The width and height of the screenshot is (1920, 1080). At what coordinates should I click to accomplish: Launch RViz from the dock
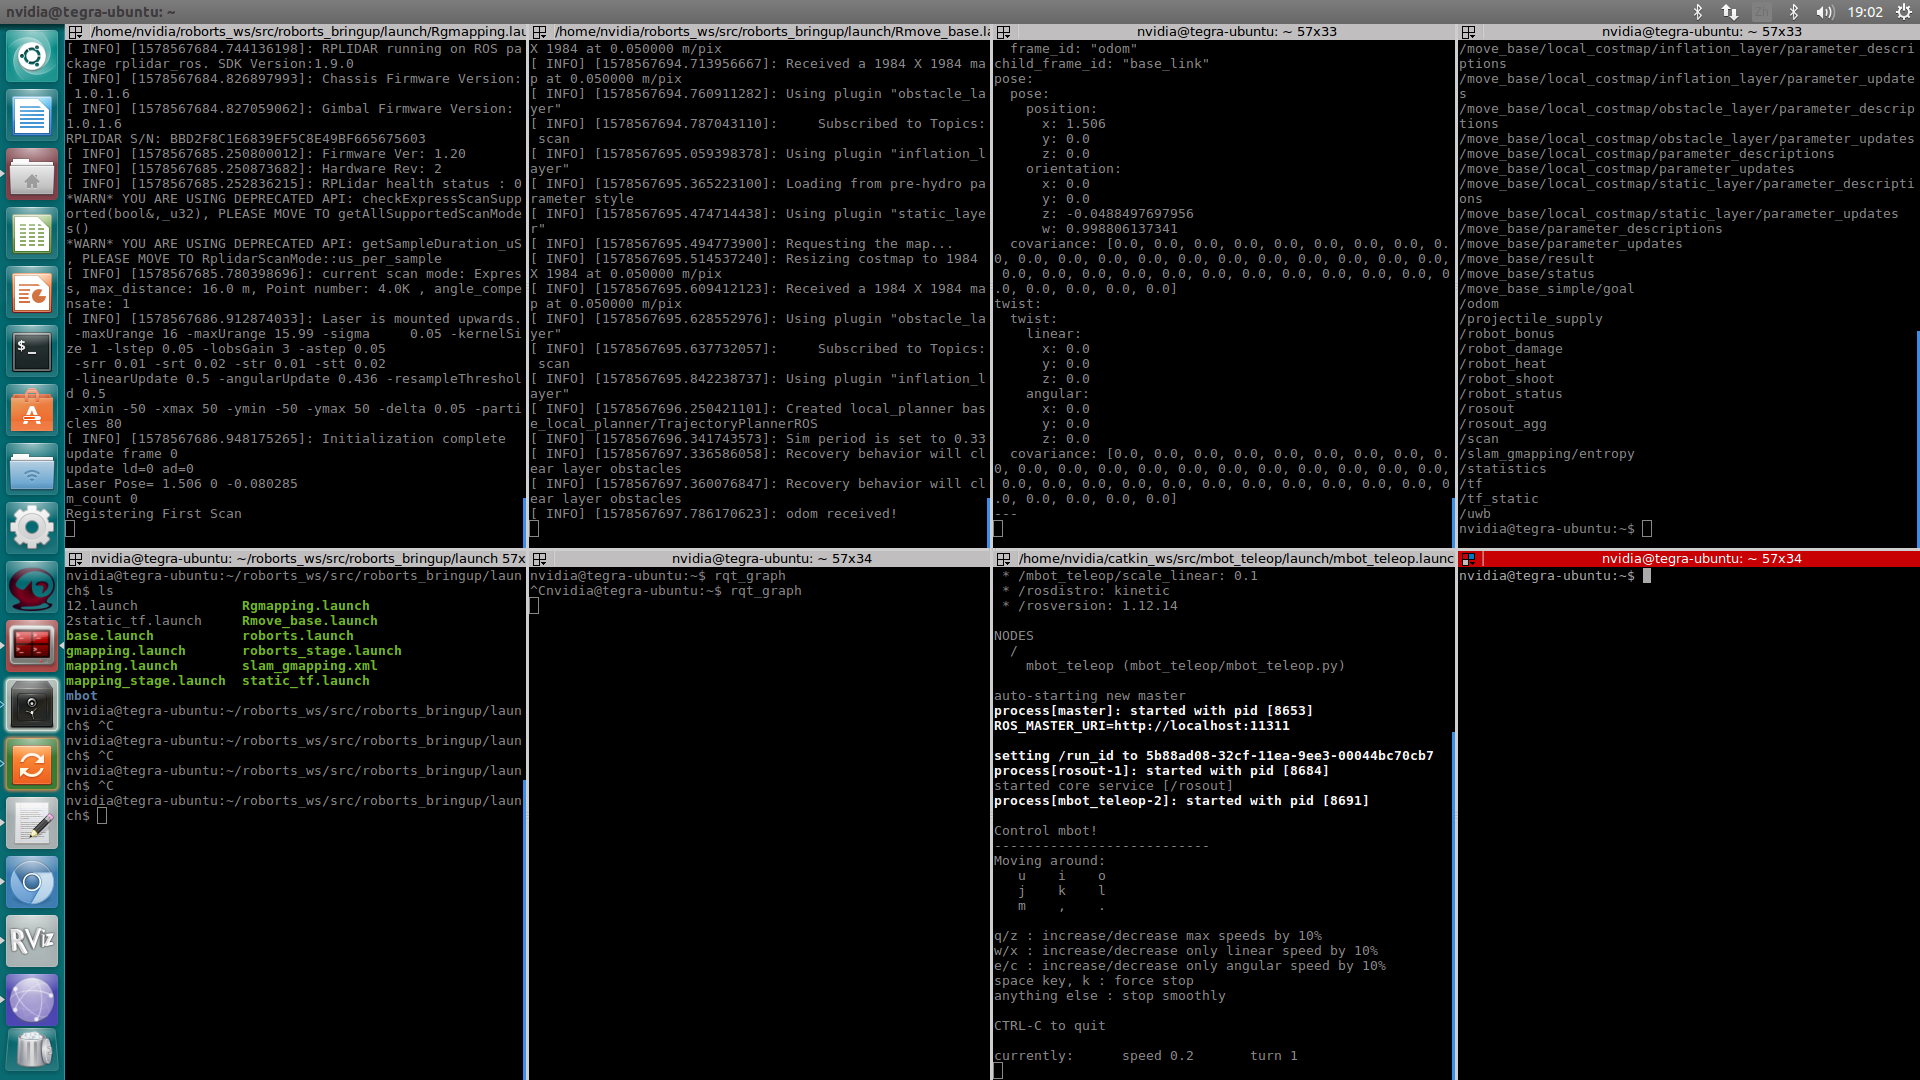click(x=33, y=941)
